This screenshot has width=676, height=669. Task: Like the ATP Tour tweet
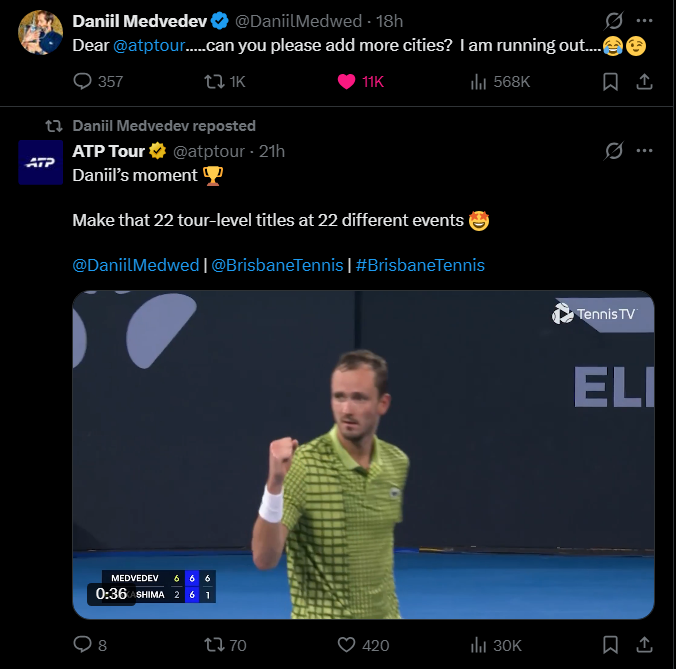[x=346, y=645]
